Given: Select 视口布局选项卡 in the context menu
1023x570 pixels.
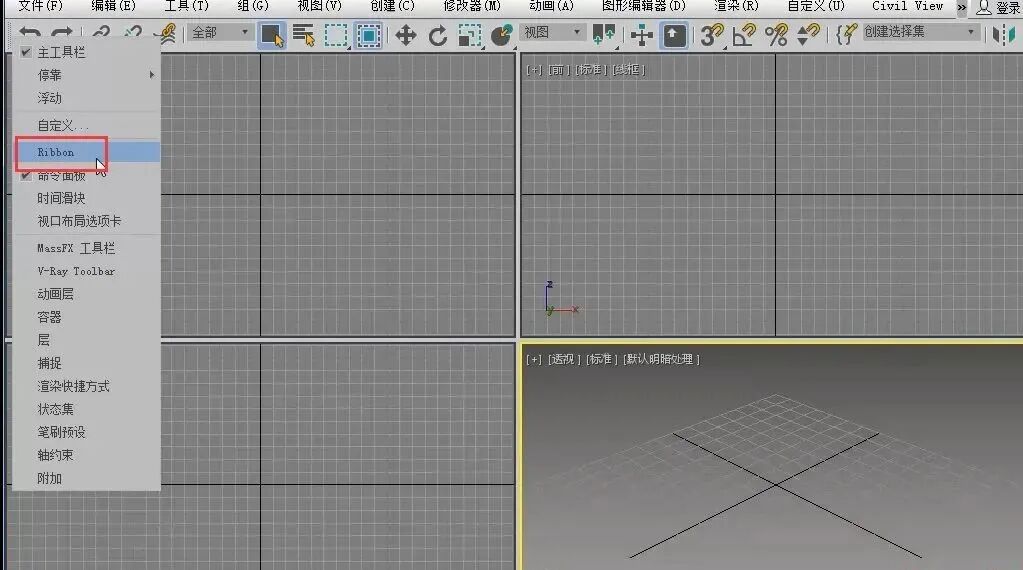Looking at the screenshot, I should pos(86,221).
